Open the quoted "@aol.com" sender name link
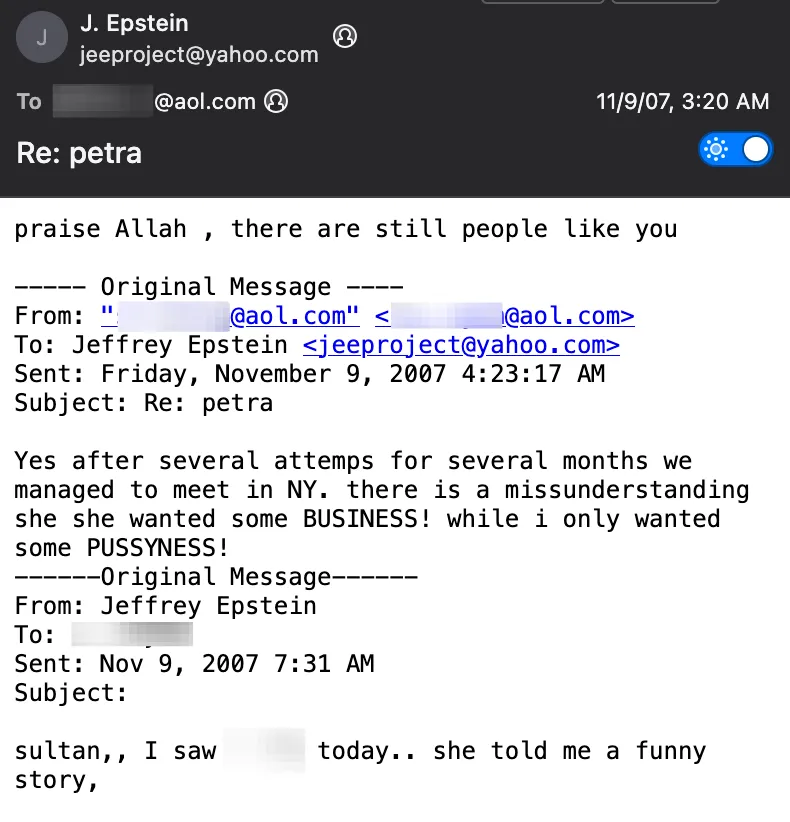This screenshot has width=790, height=822. point(230,316)
